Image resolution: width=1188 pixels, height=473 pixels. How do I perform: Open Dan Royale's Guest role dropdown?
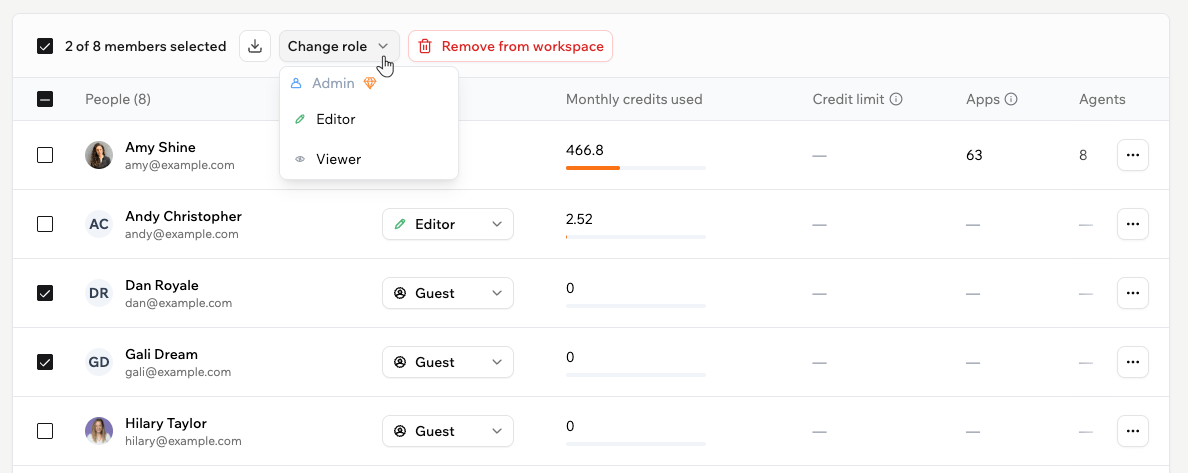[x=448, y=293]
